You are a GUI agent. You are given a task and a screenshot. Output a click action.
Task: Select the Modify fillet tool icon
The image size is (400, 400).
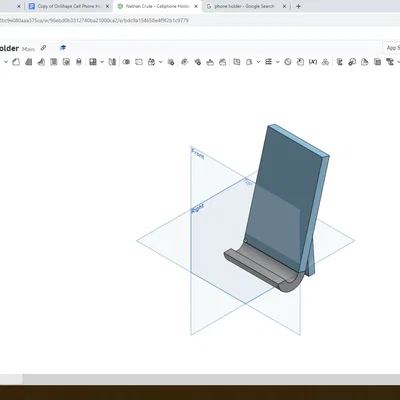(x=185, y=62)
